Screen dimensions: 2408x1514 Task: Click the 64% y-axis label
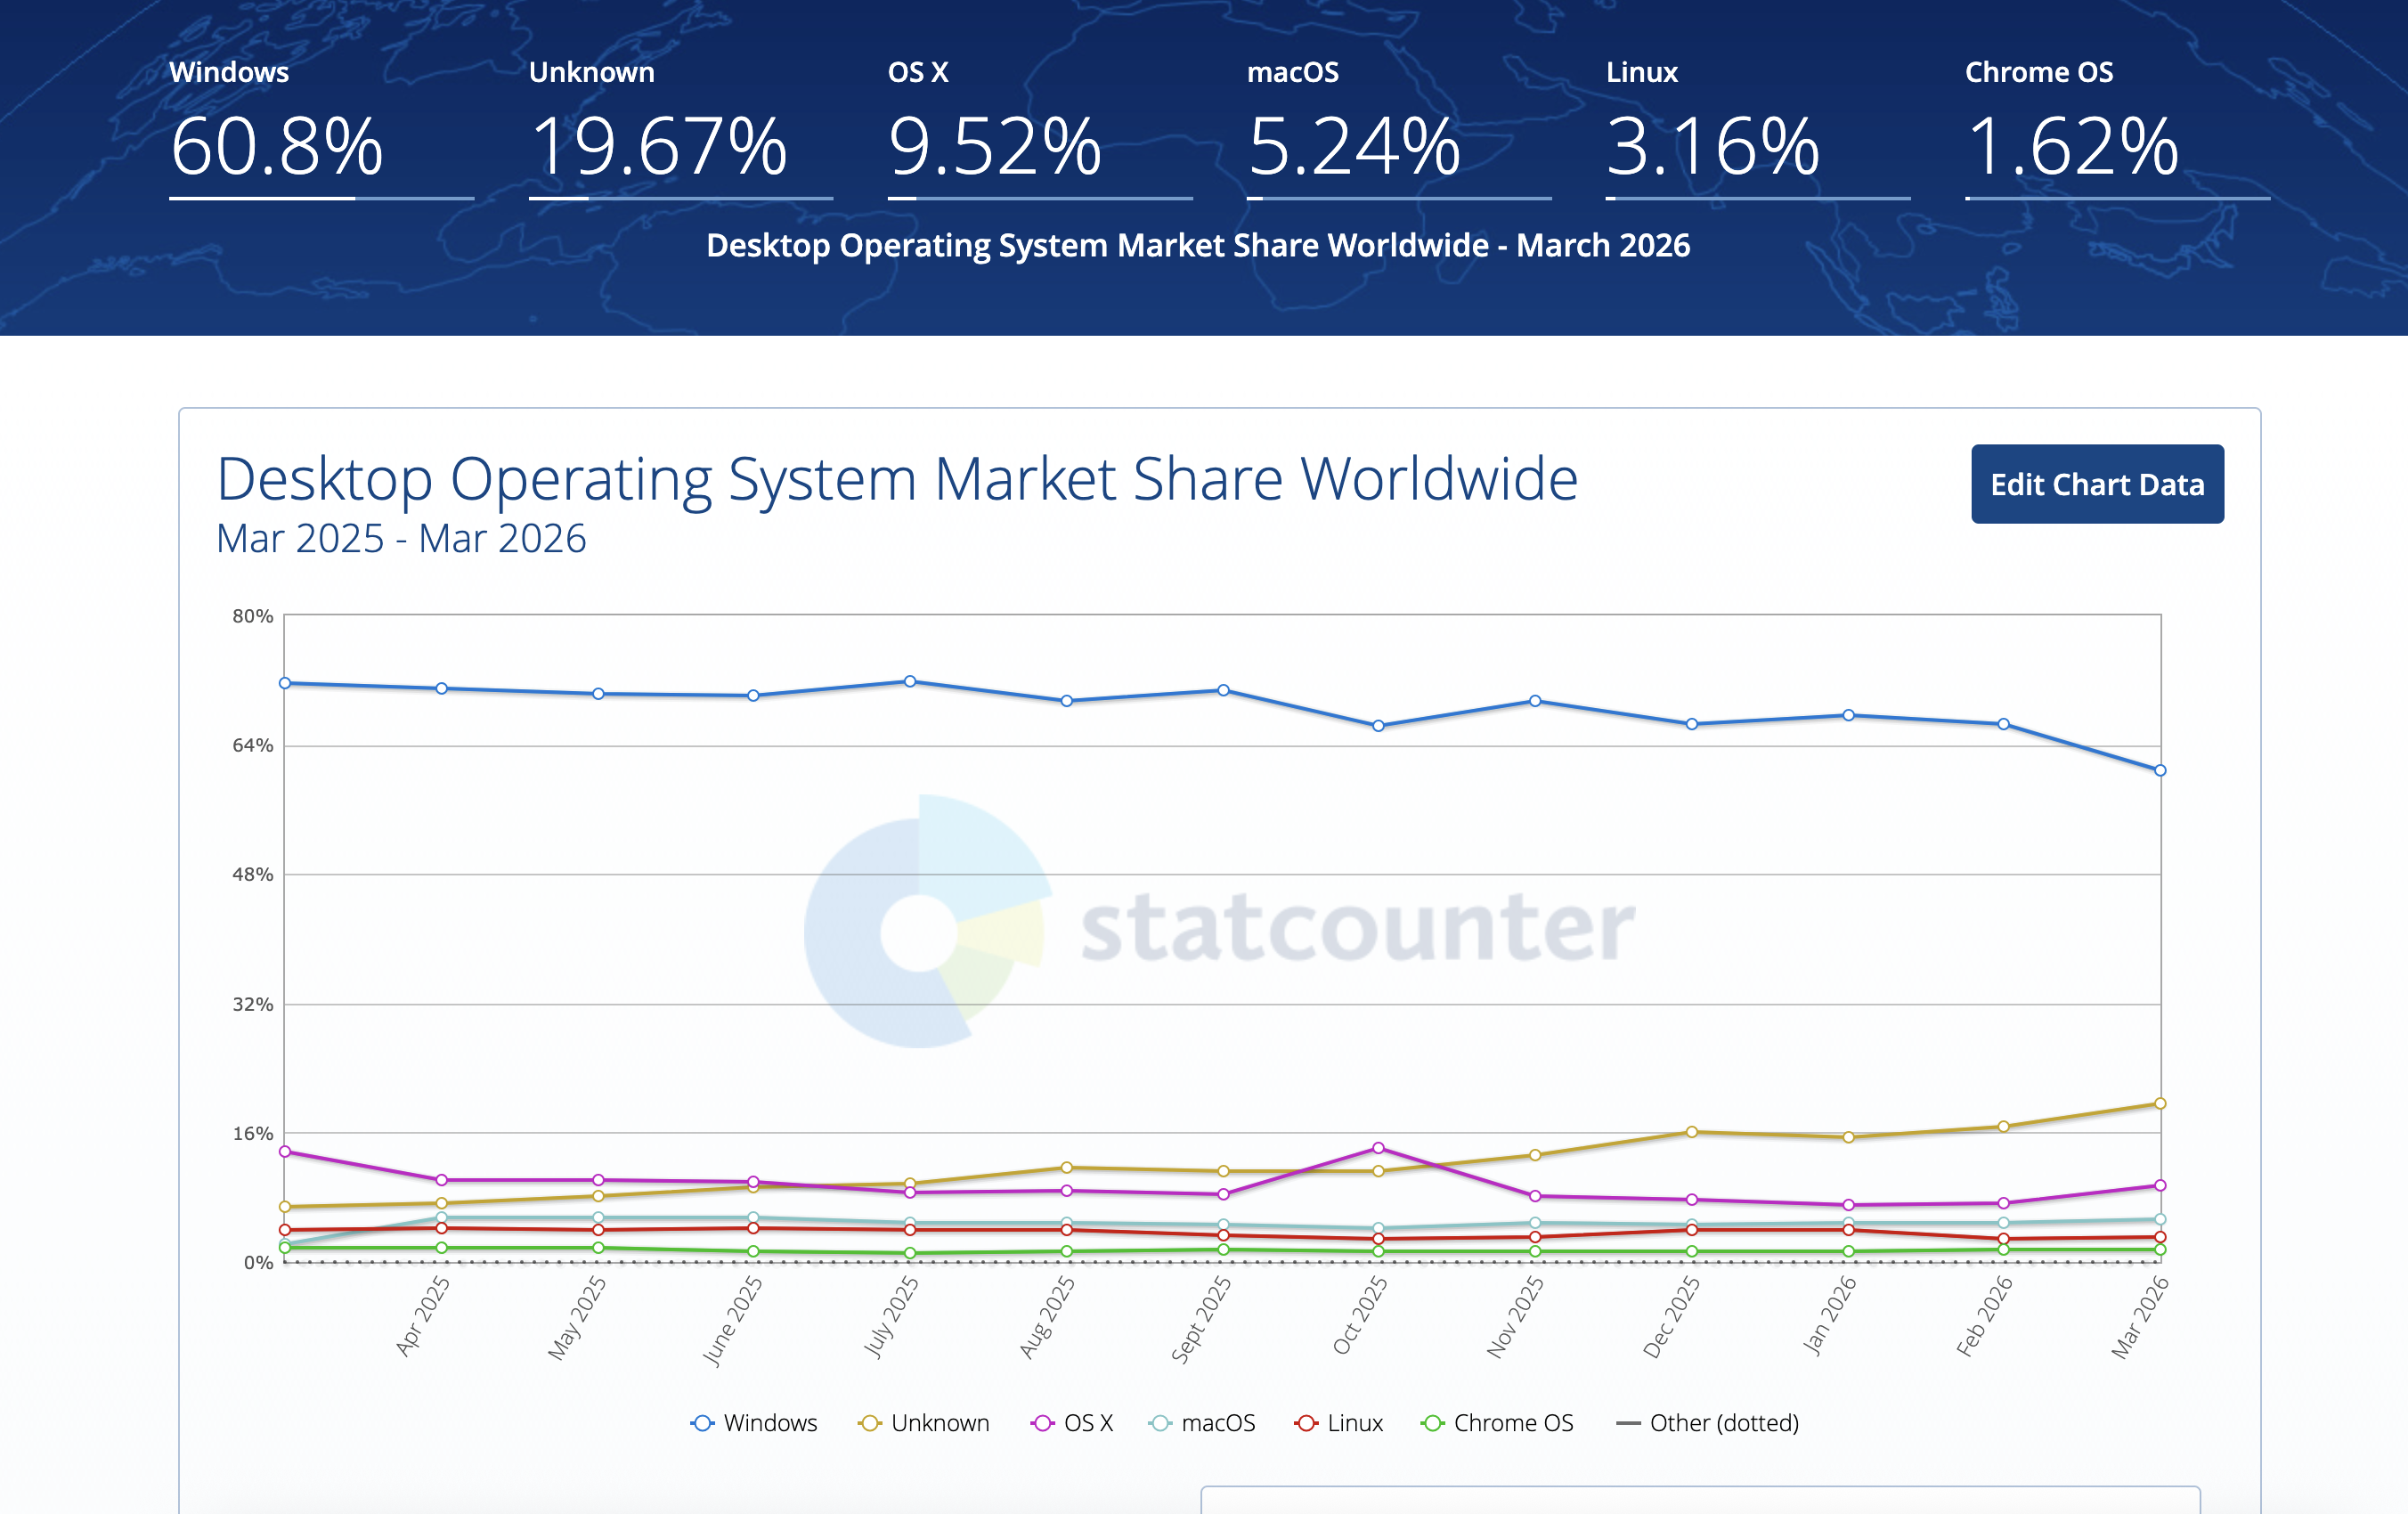(252, 745)
